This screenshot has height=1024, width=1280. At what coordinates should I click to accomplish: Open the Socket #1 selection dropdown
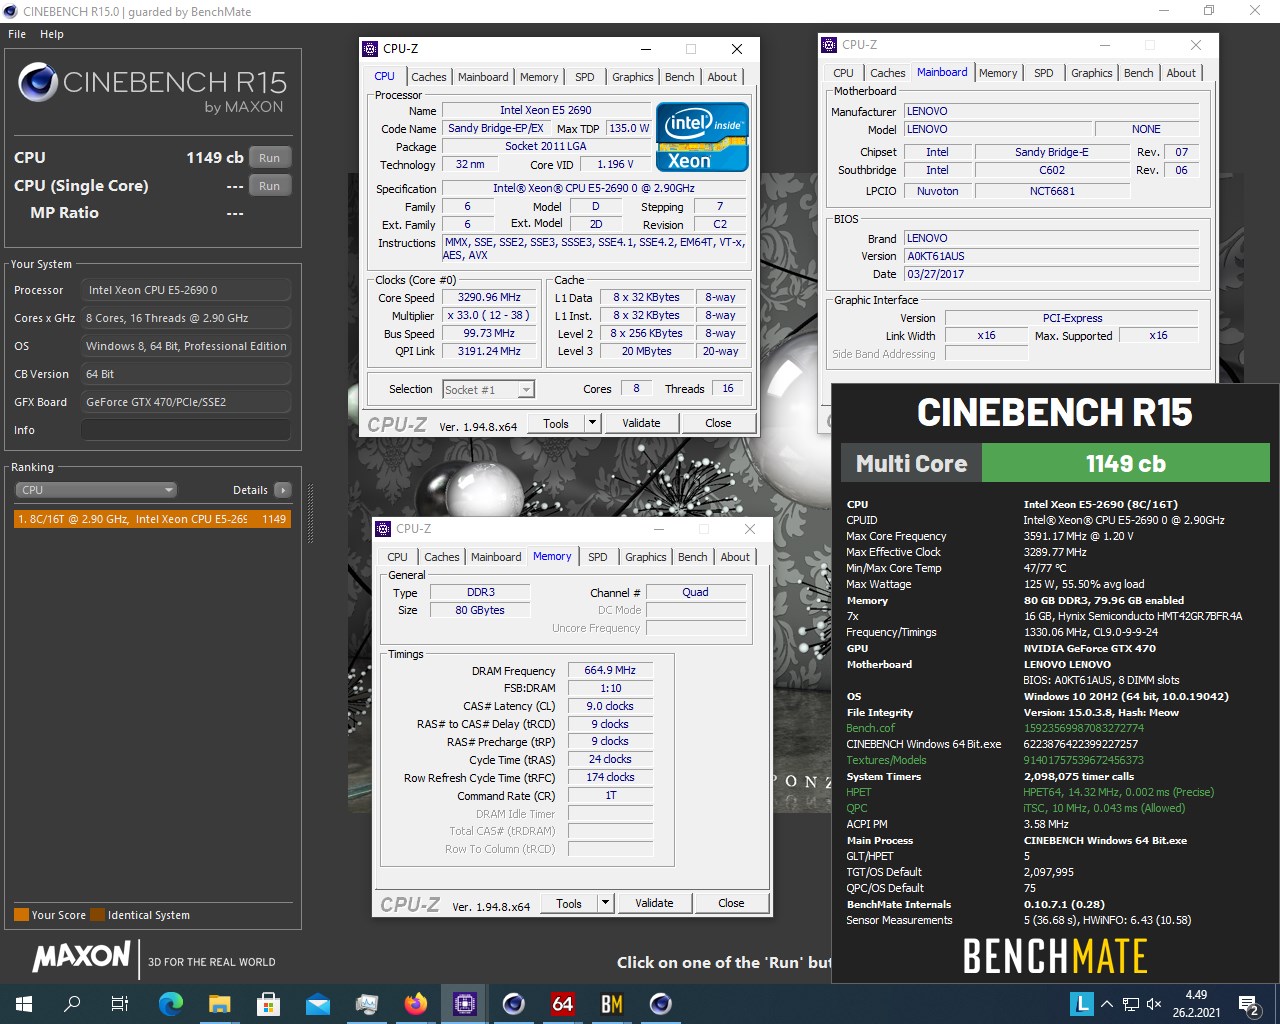(x=489, y=390)
